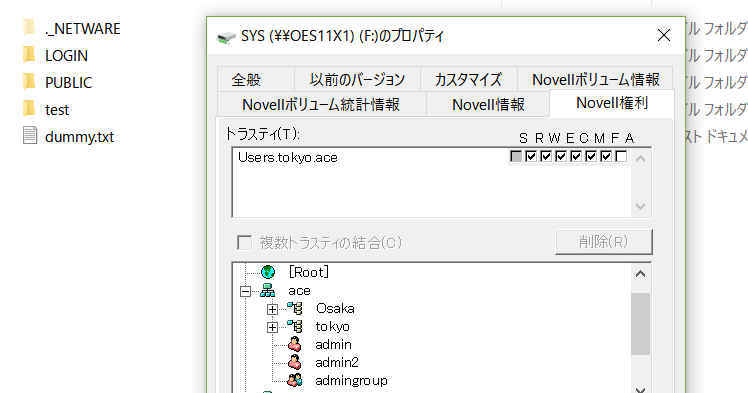Toggle the C right for Users.tokyo.ace
Viewport: 748px width, 393px height.
pos(576,156)
